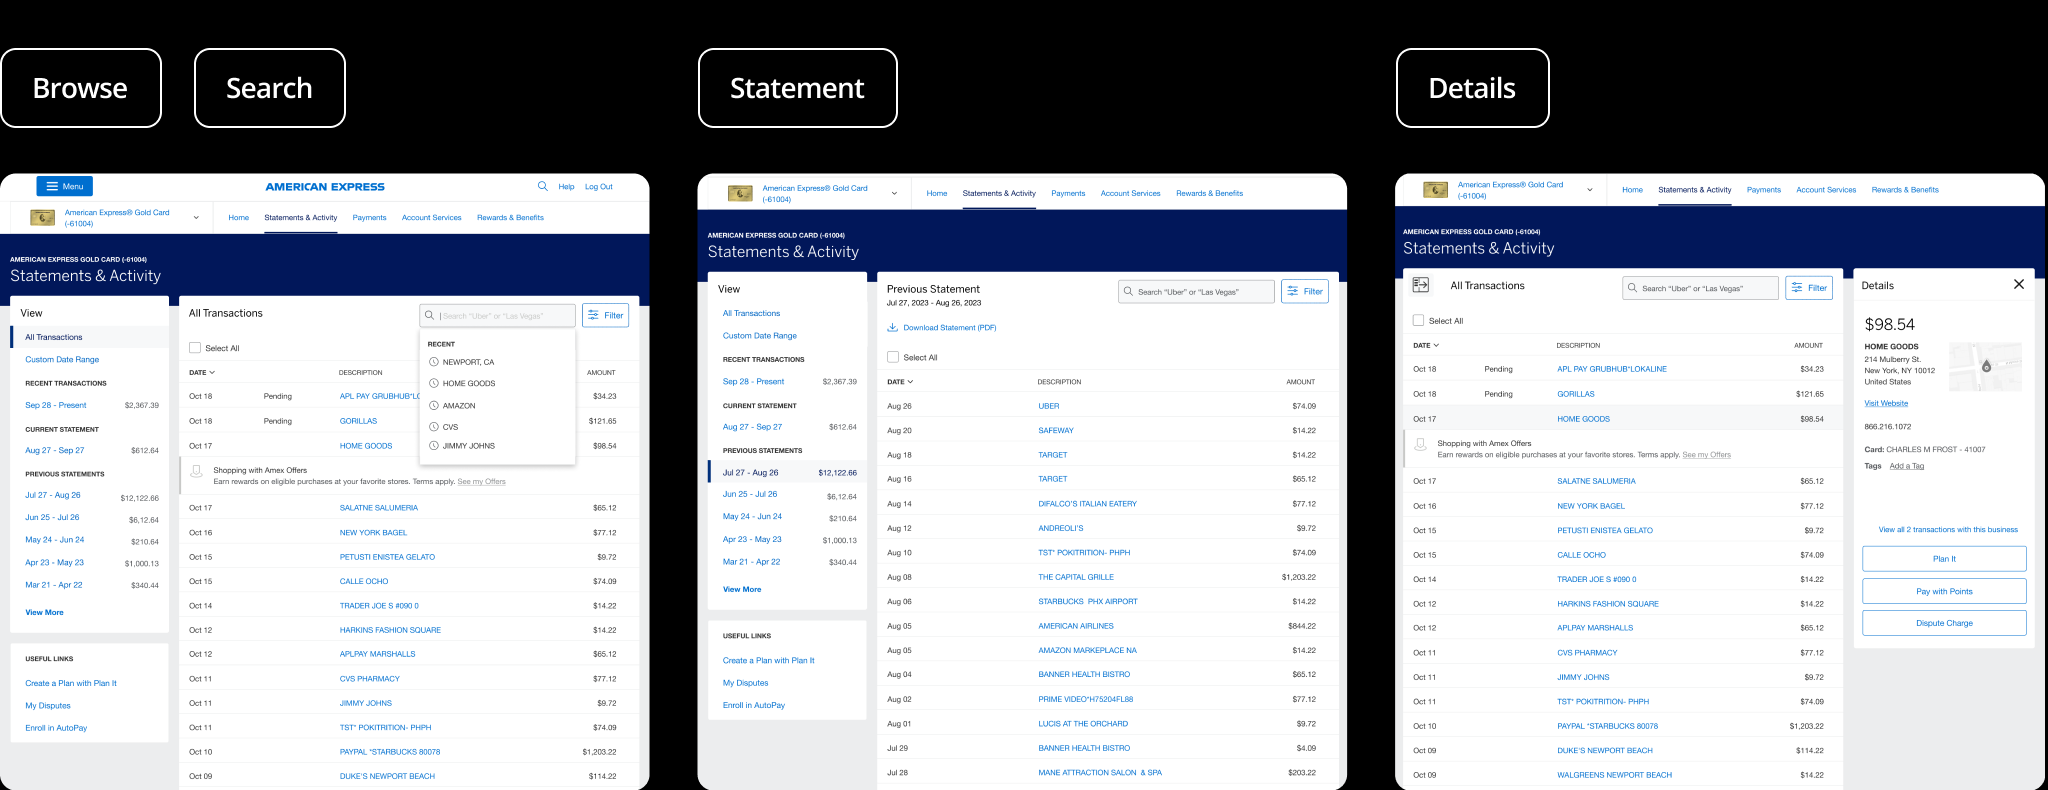Screen dimensions: 2048x790
Task: Click the Amex Offers tag icon in Browse screen
Action: point(197,471)
